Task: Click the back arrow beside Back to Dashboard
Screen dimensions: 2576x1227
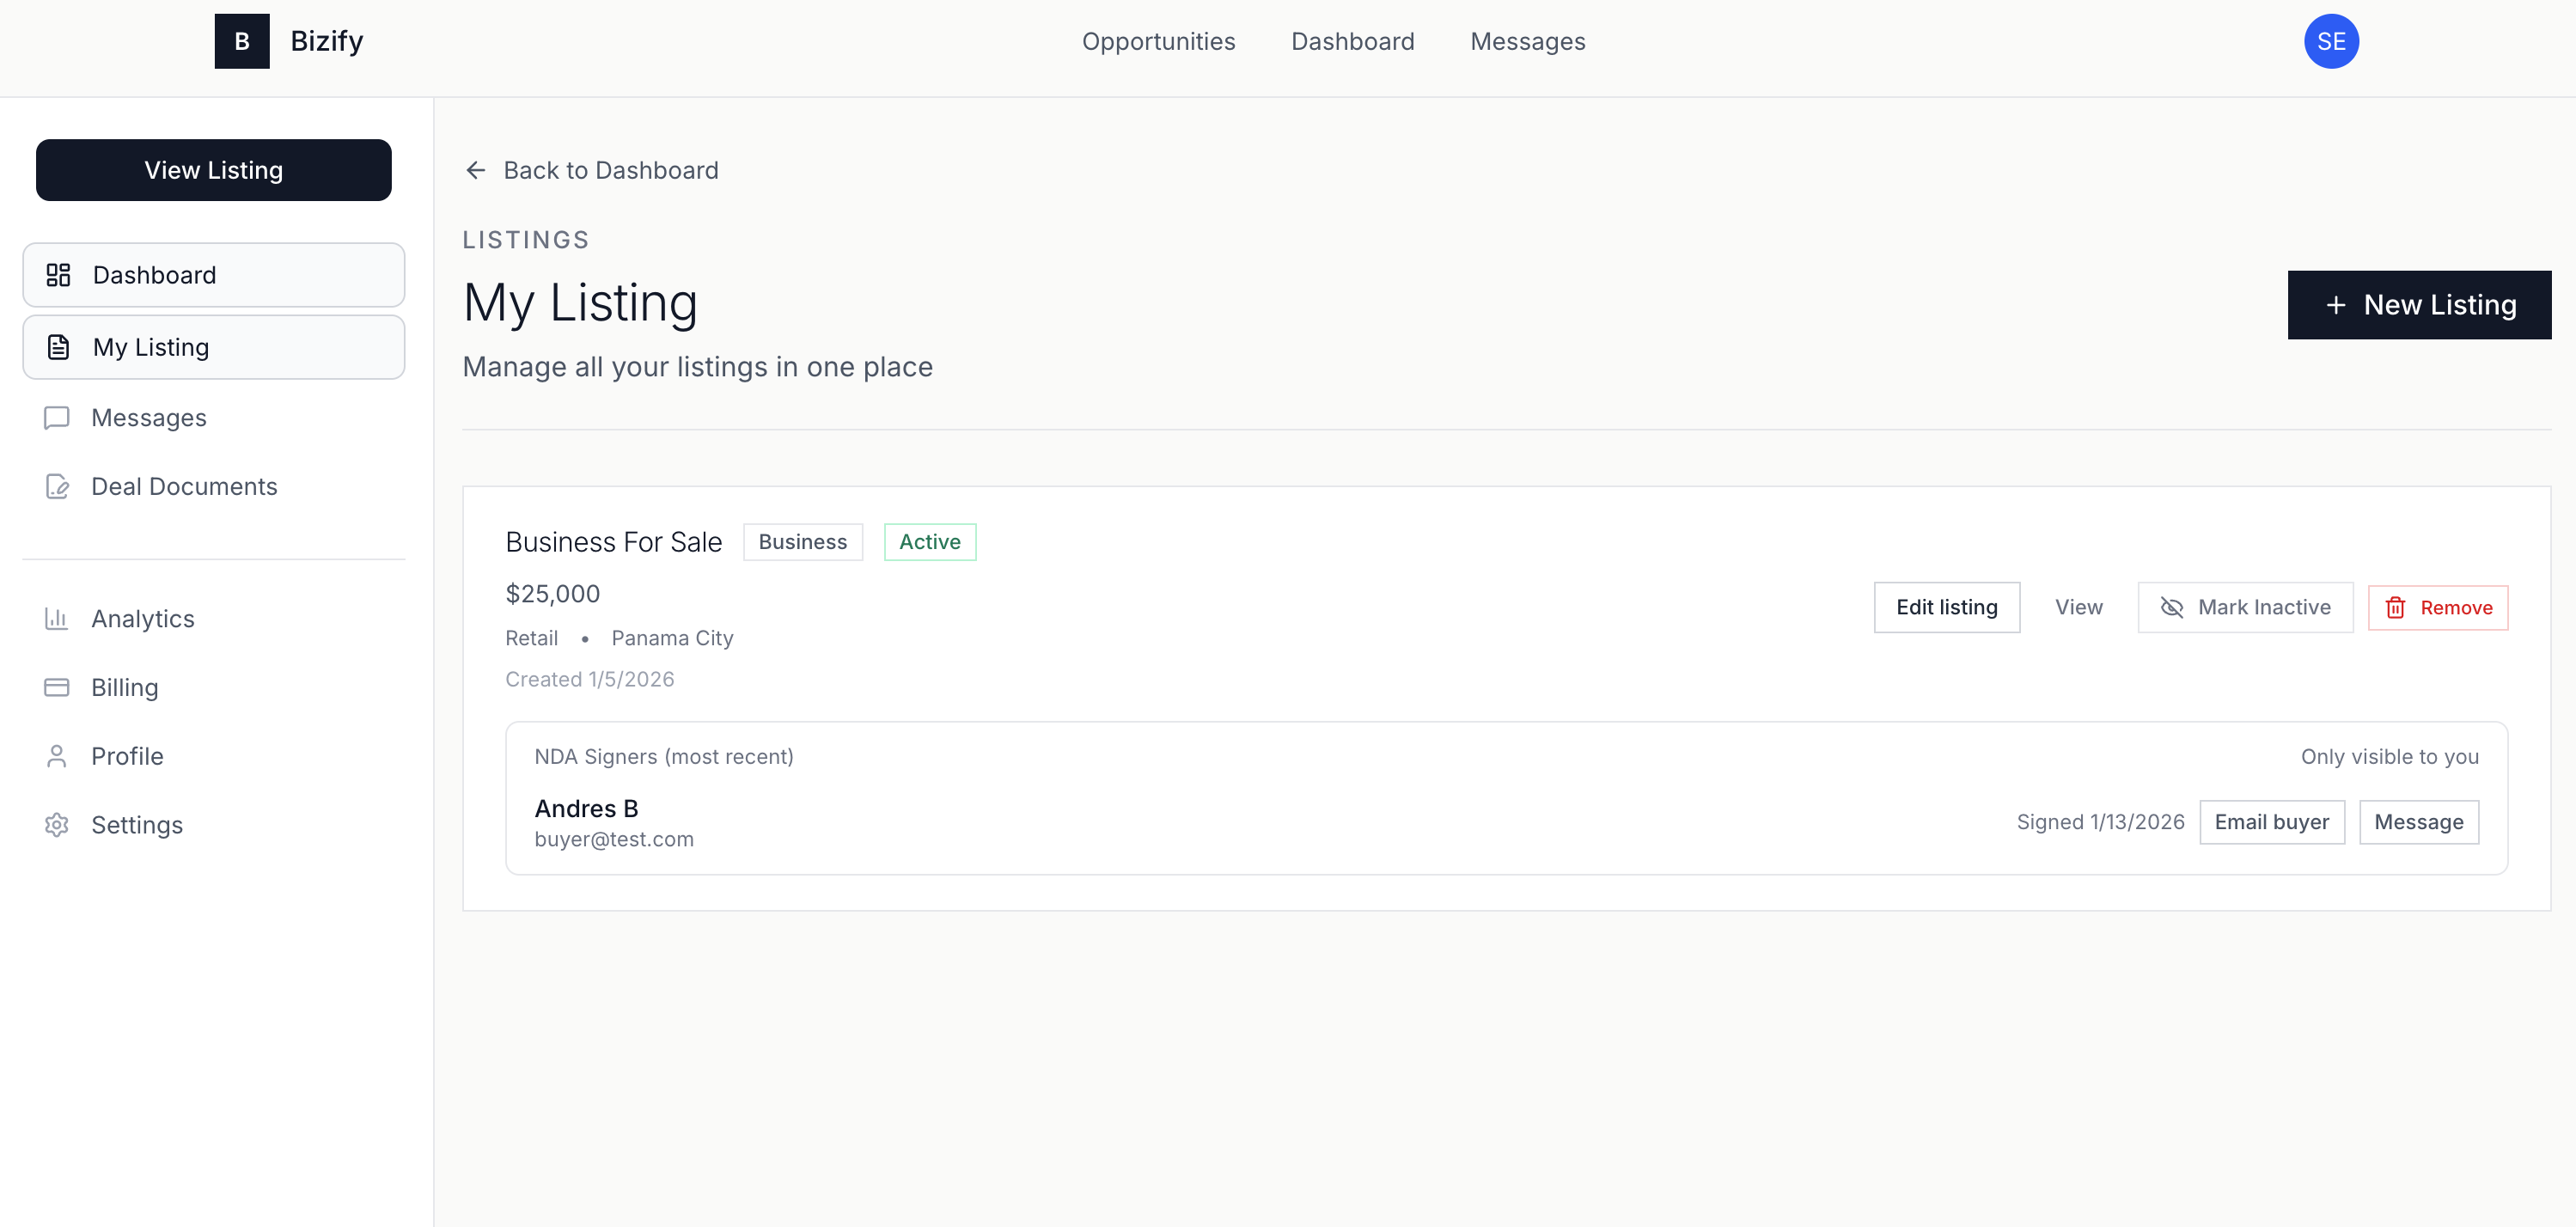Action: pos(475,170)
